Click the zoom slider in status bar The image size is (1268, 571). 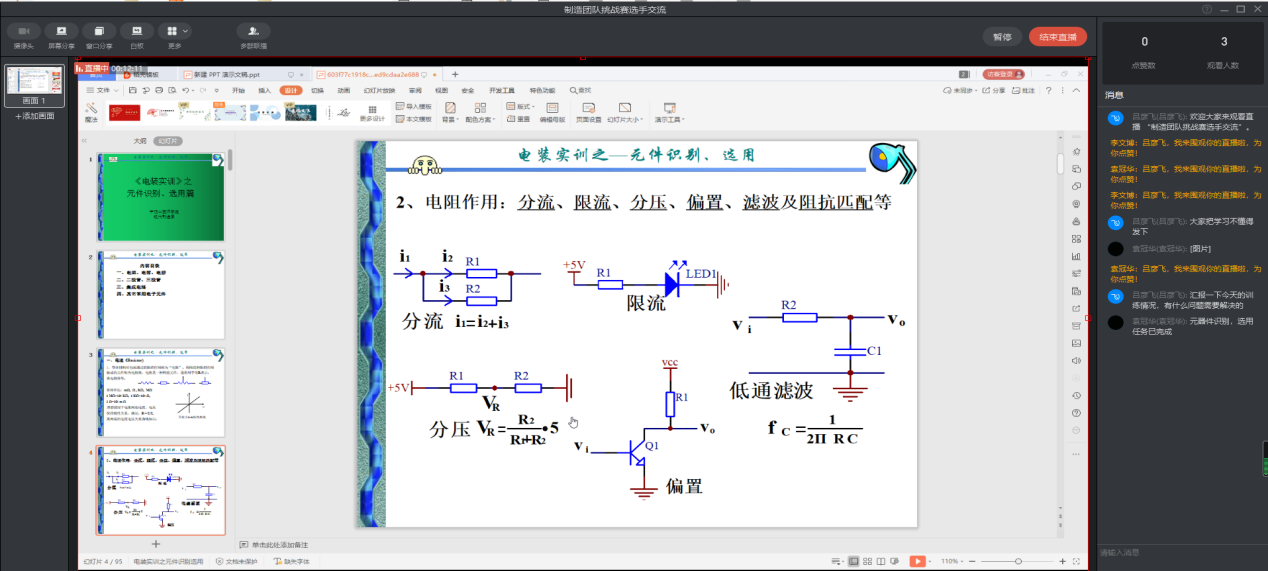point(1017,561)
